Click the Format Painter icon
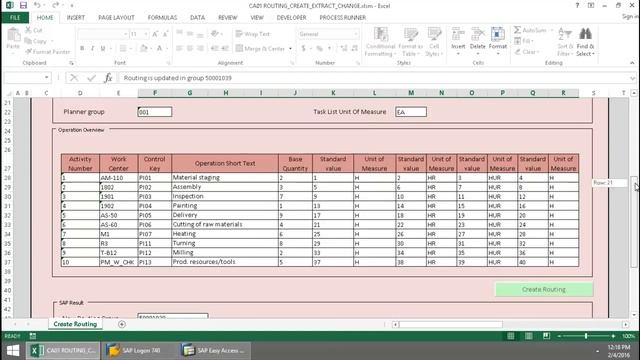This screenshot has height=360, width=640. (28, 52)
